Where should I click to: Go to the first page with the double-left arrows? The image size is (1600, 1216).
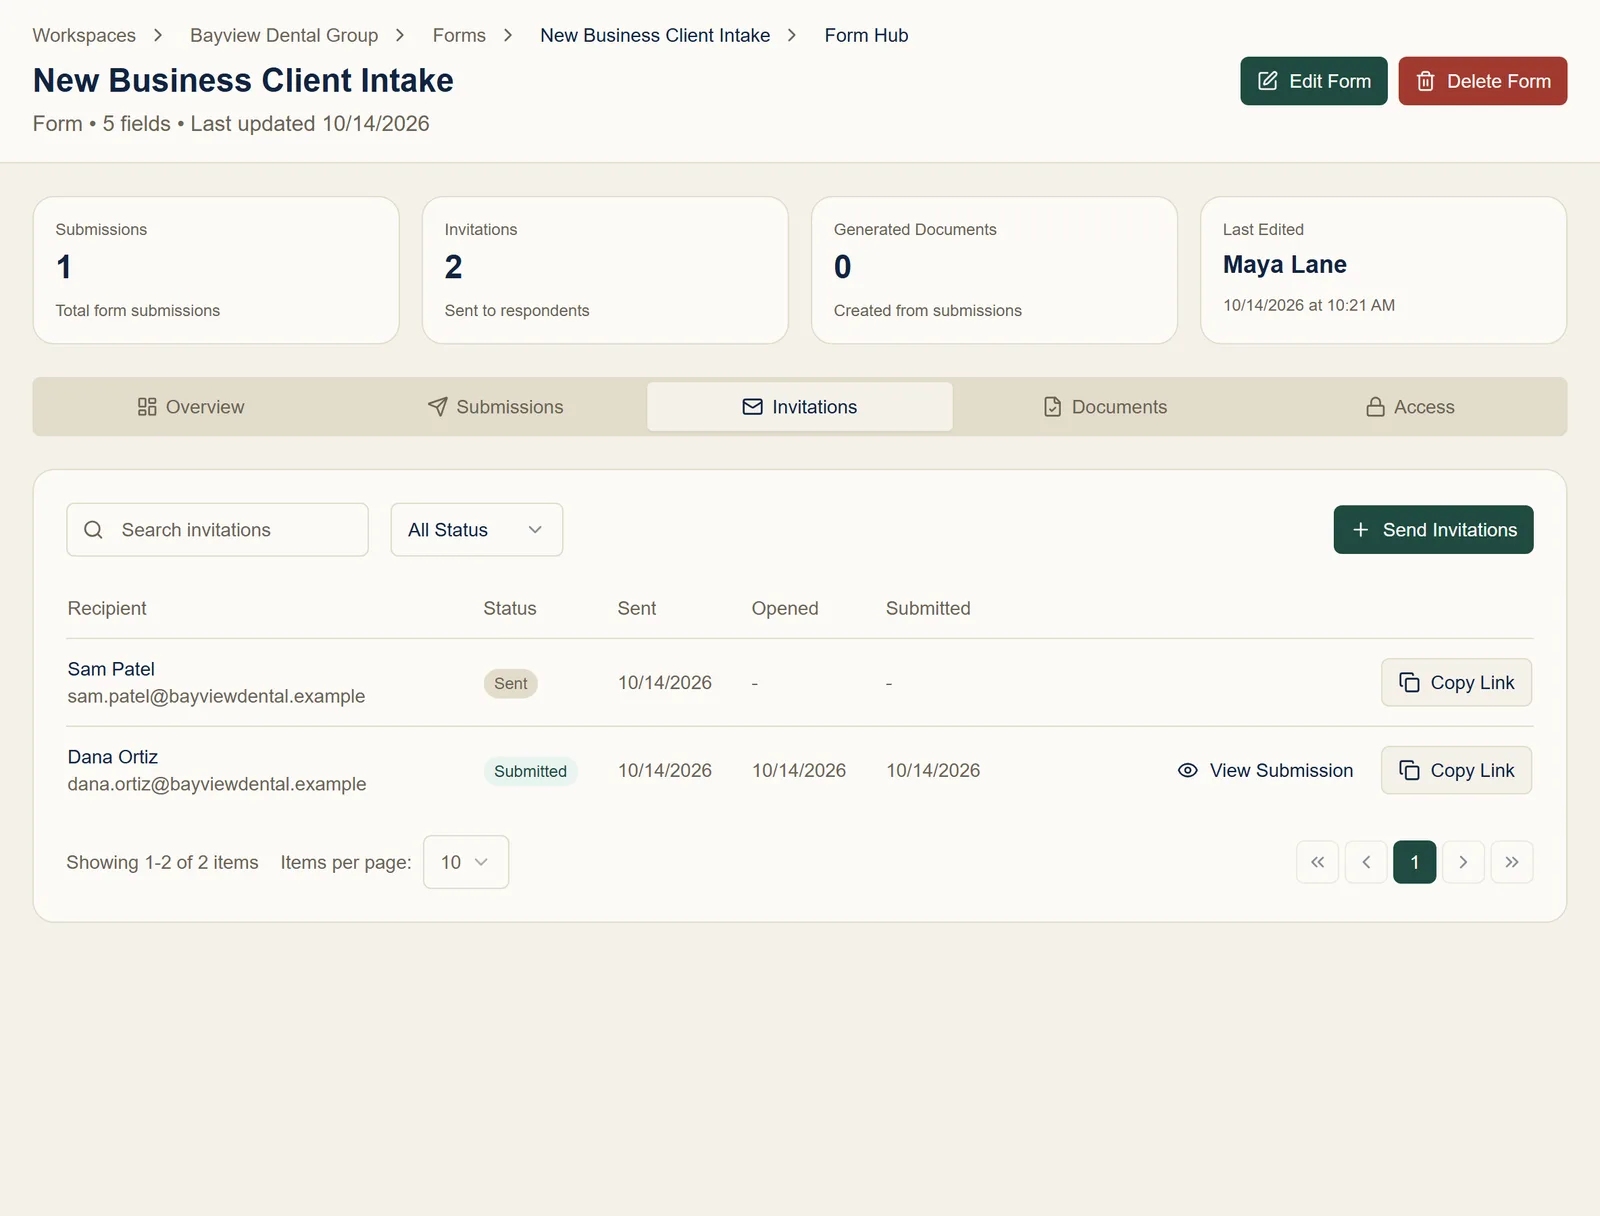pos(1317,862)
